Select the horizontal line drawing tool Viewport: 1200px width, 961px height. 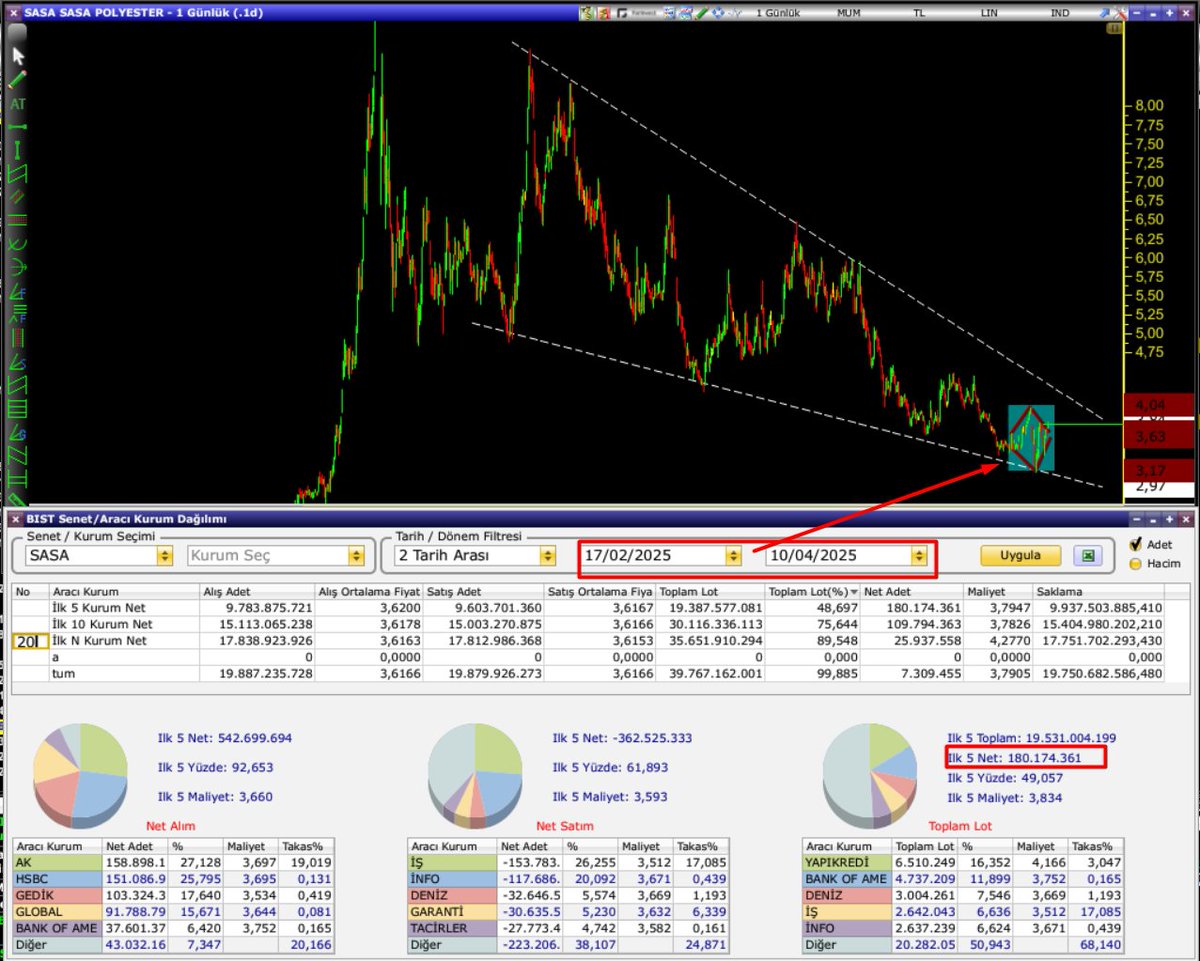[17, 128]
